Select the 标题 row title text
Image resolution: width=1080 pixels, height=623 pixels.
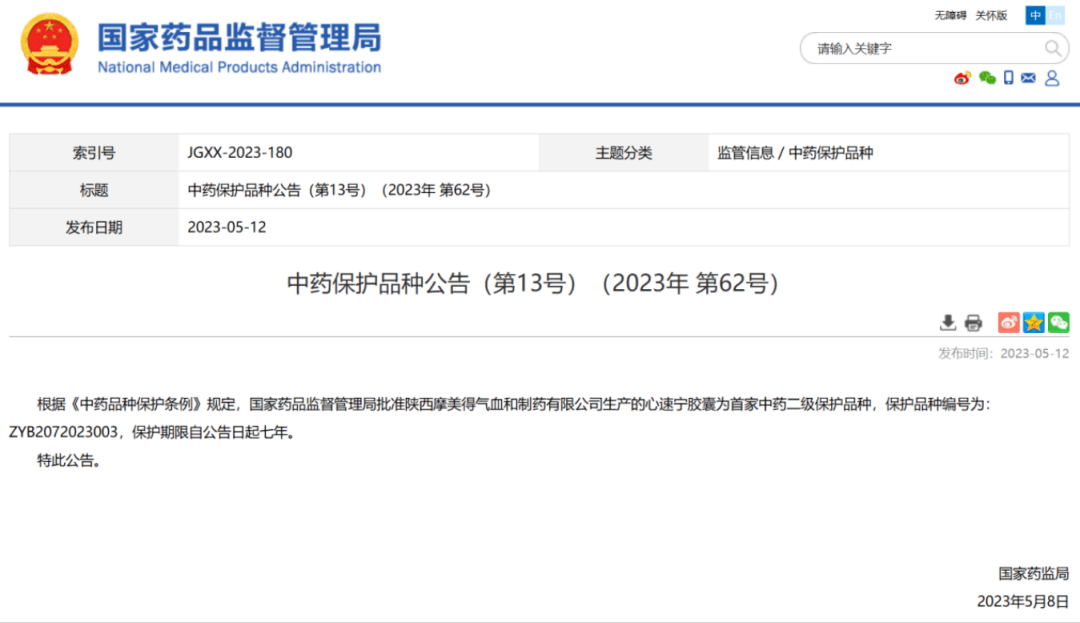(x=340, y=190)
